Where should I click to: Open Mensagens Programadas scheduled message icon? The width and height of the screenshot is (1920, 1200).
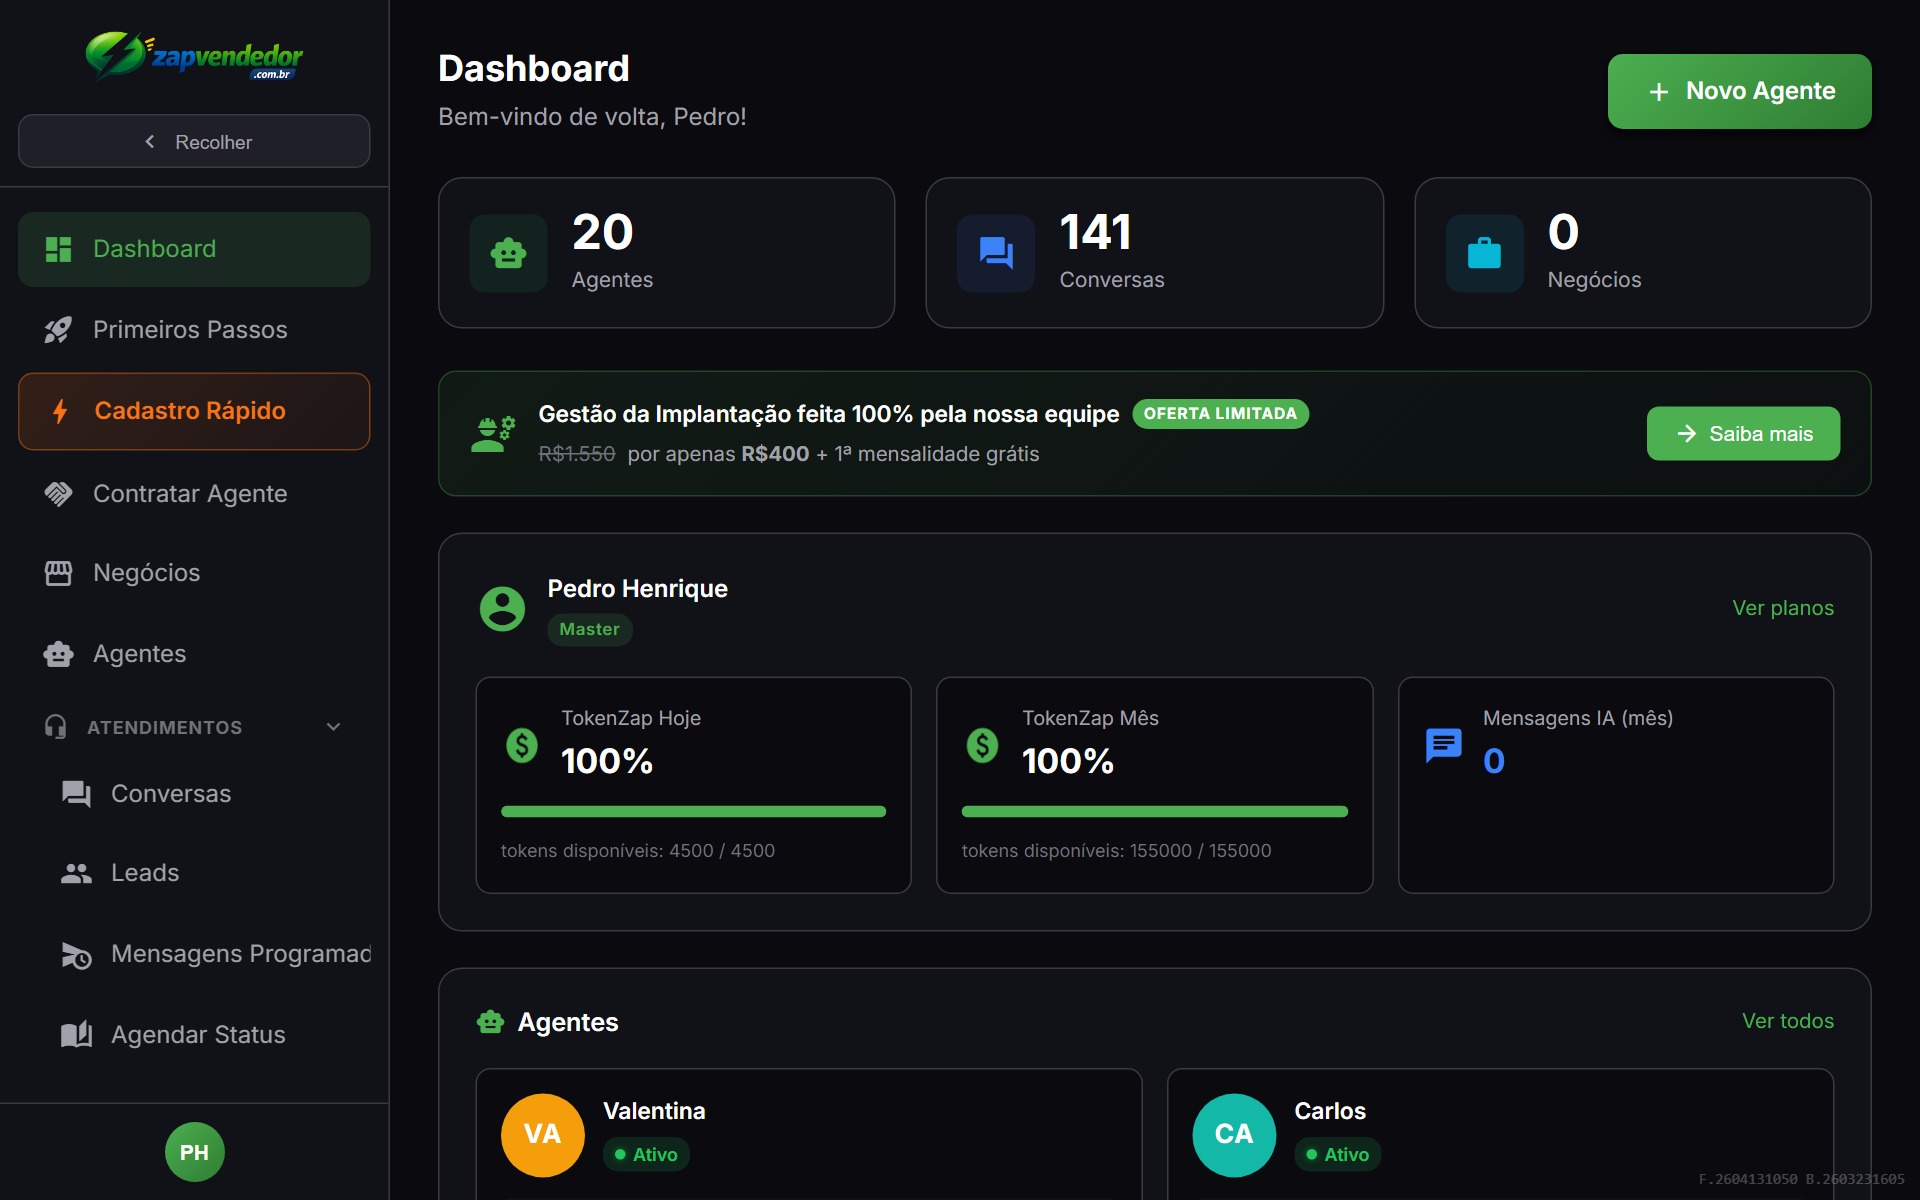pos(76,955)
